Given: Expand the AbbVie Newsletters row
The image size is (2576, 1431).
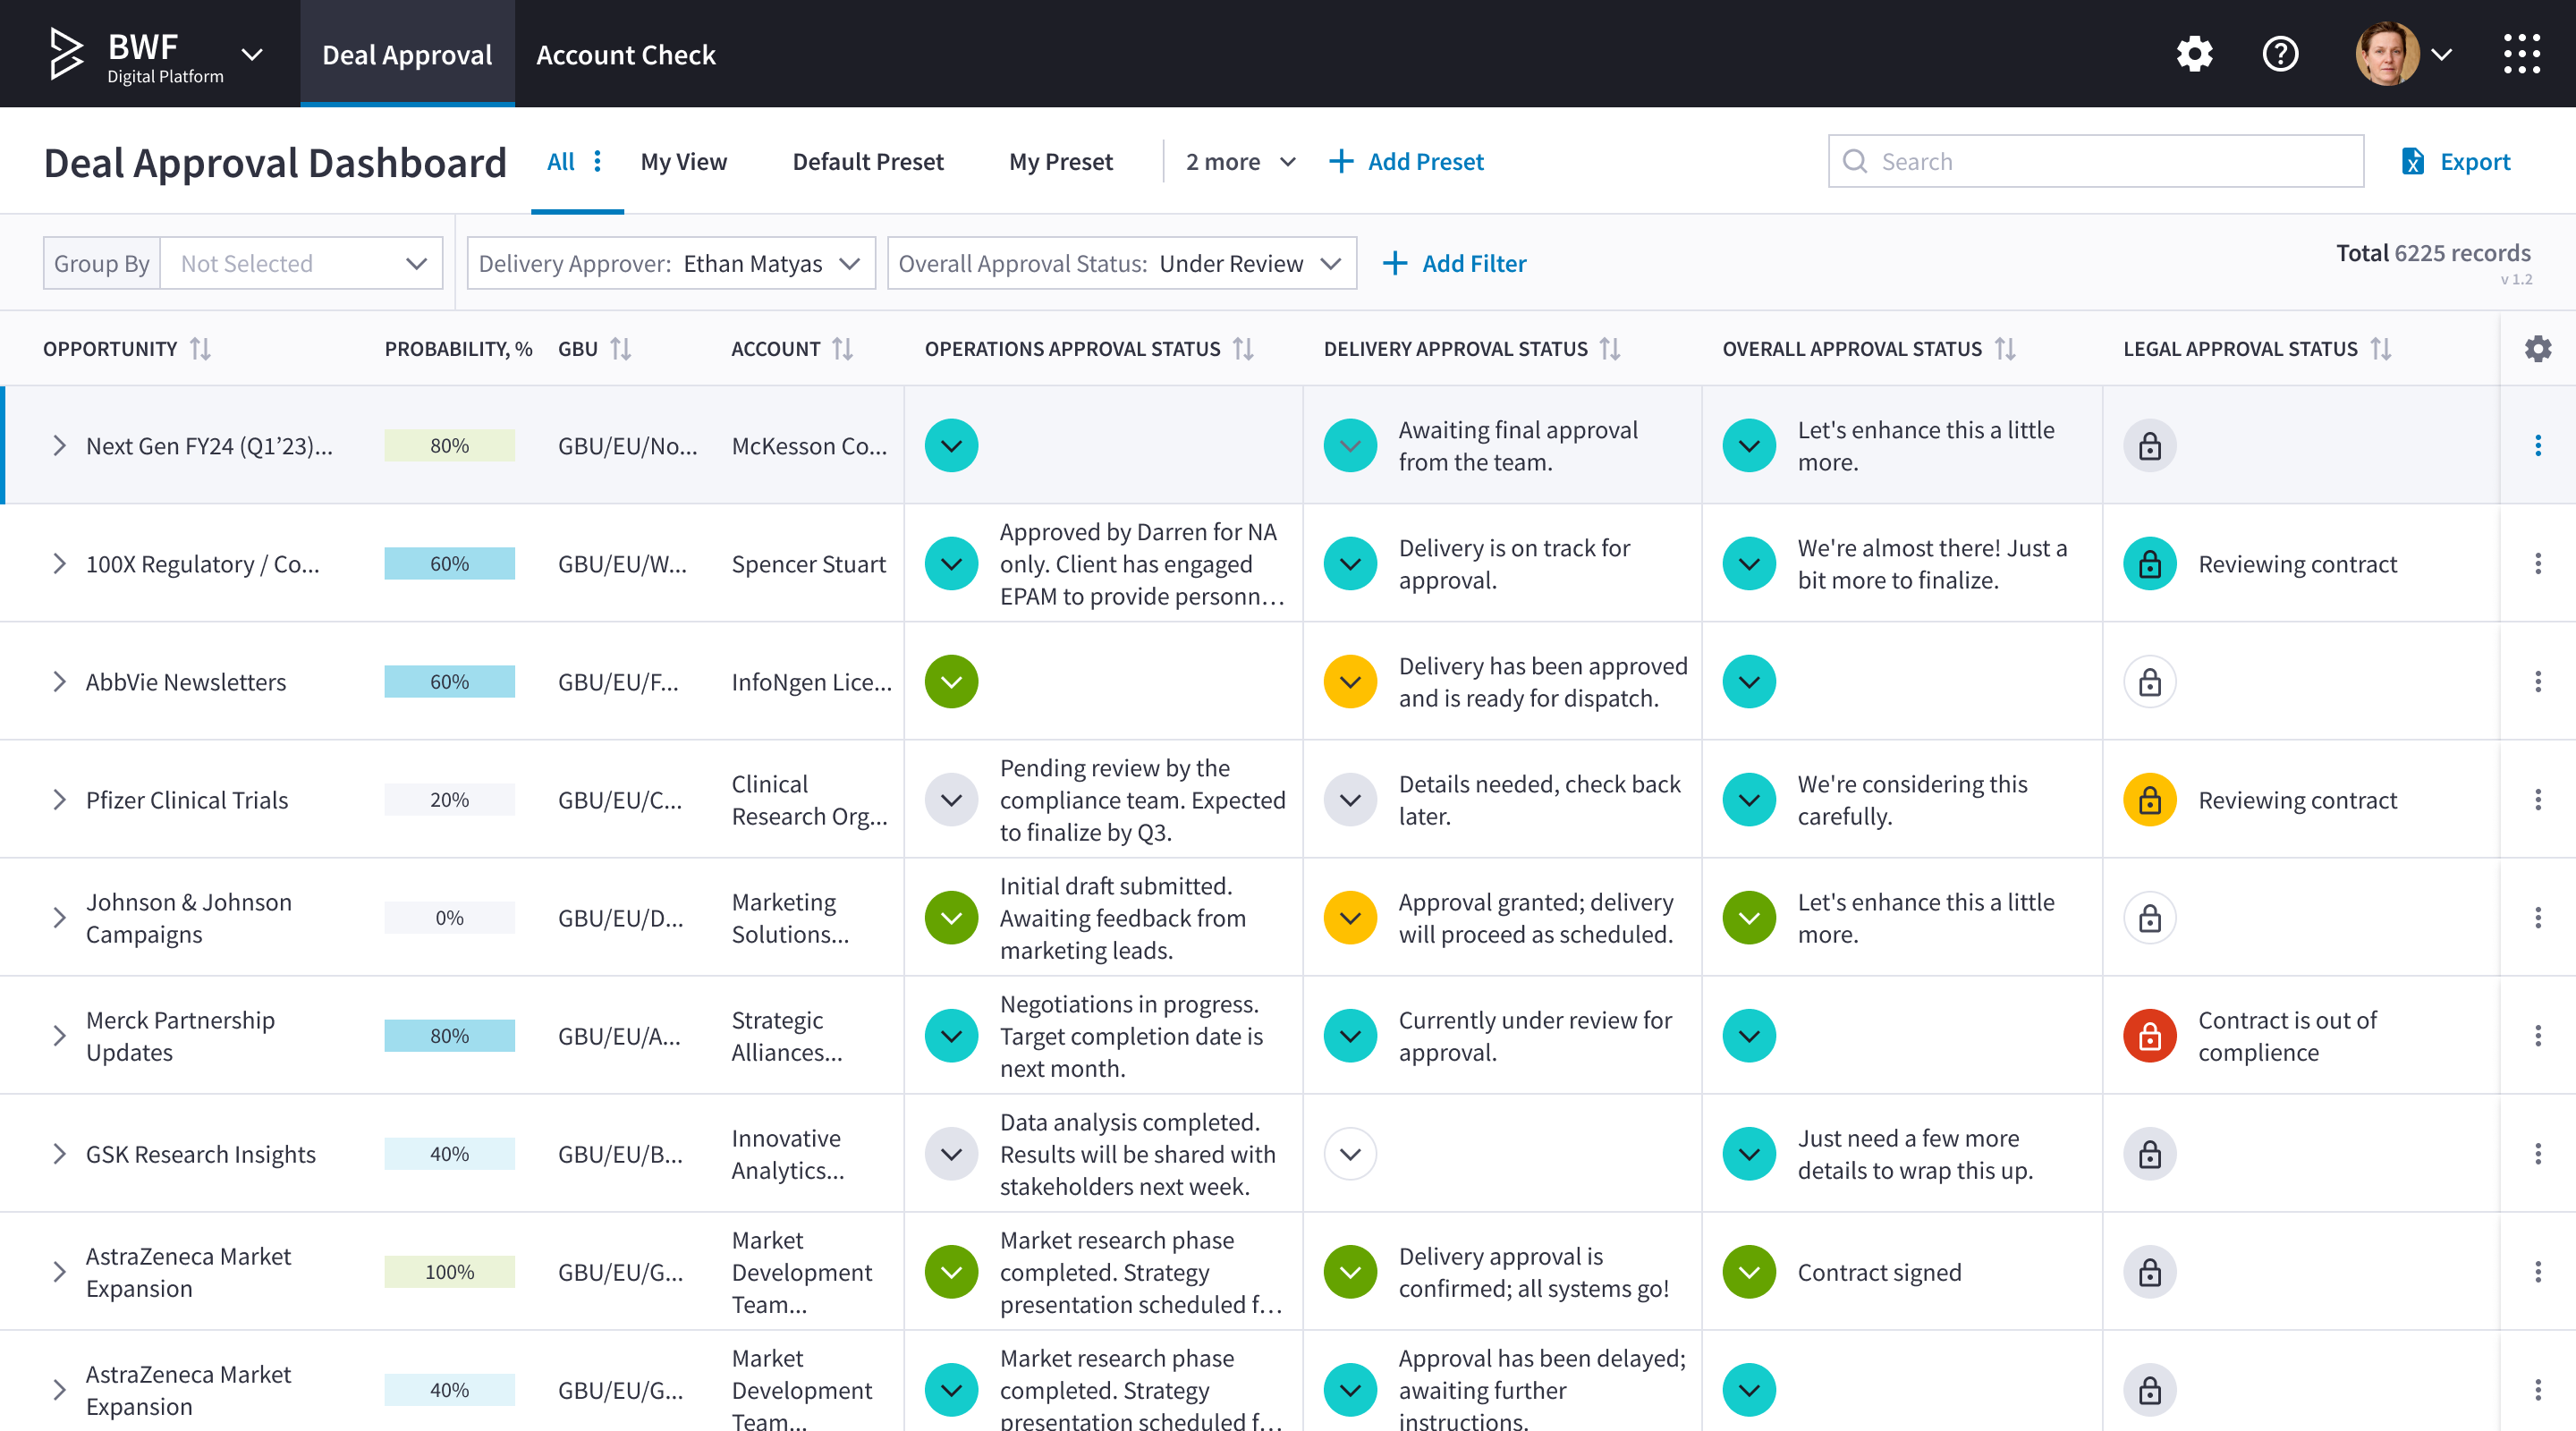Looking at the screenshot, I should tap(58, 681).
